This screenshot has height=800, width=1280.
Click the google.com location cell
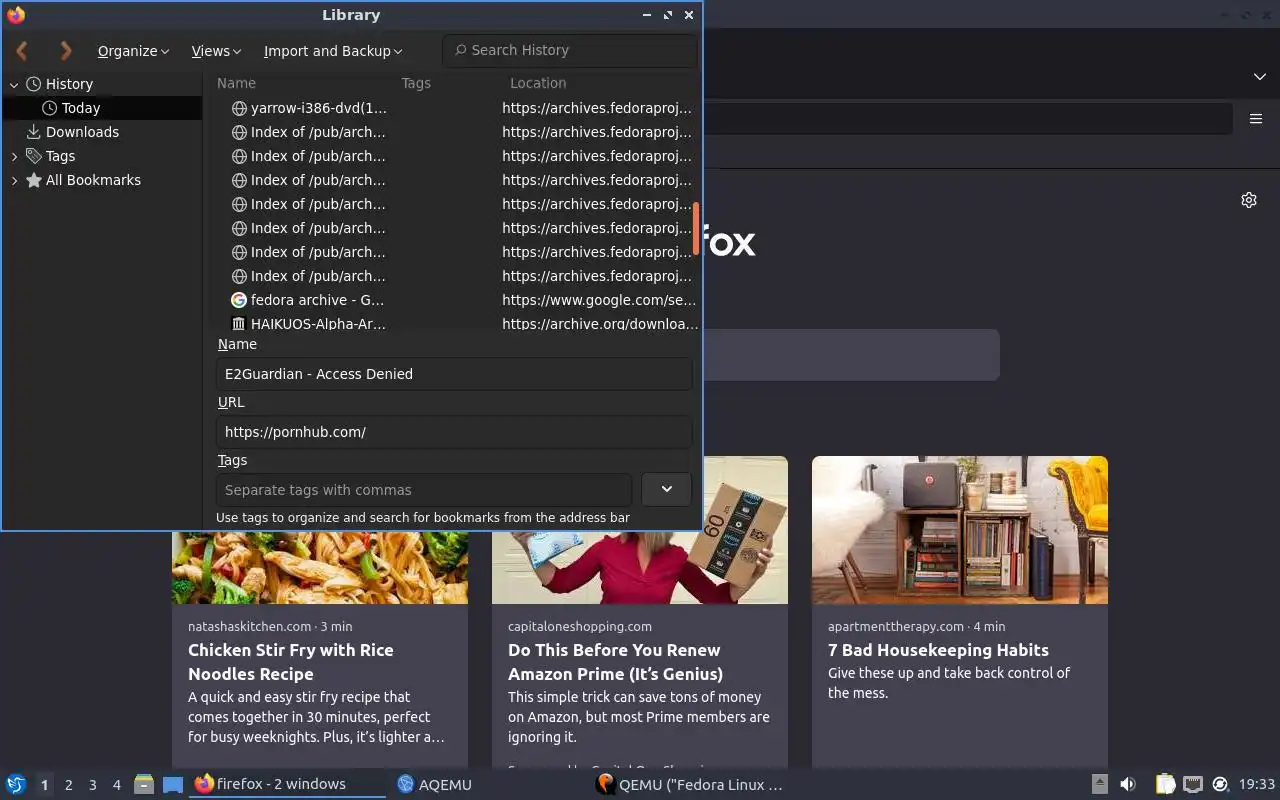click(x=599, y=300)
